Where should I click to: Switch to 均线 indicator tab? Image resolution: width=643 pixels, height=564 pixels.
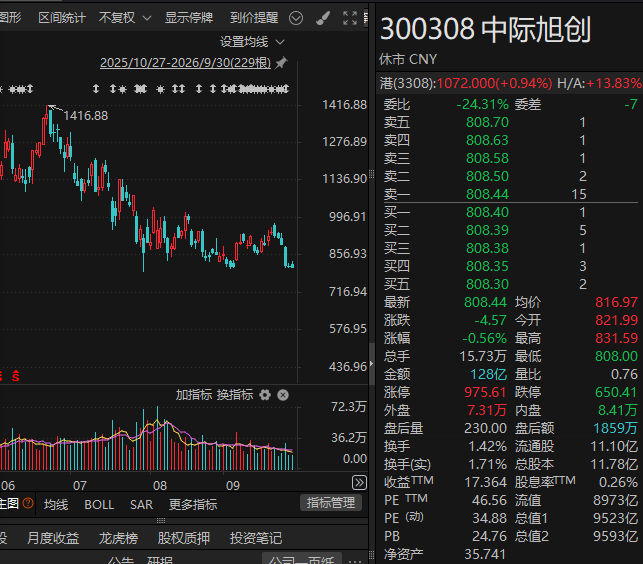click(56, 504)
